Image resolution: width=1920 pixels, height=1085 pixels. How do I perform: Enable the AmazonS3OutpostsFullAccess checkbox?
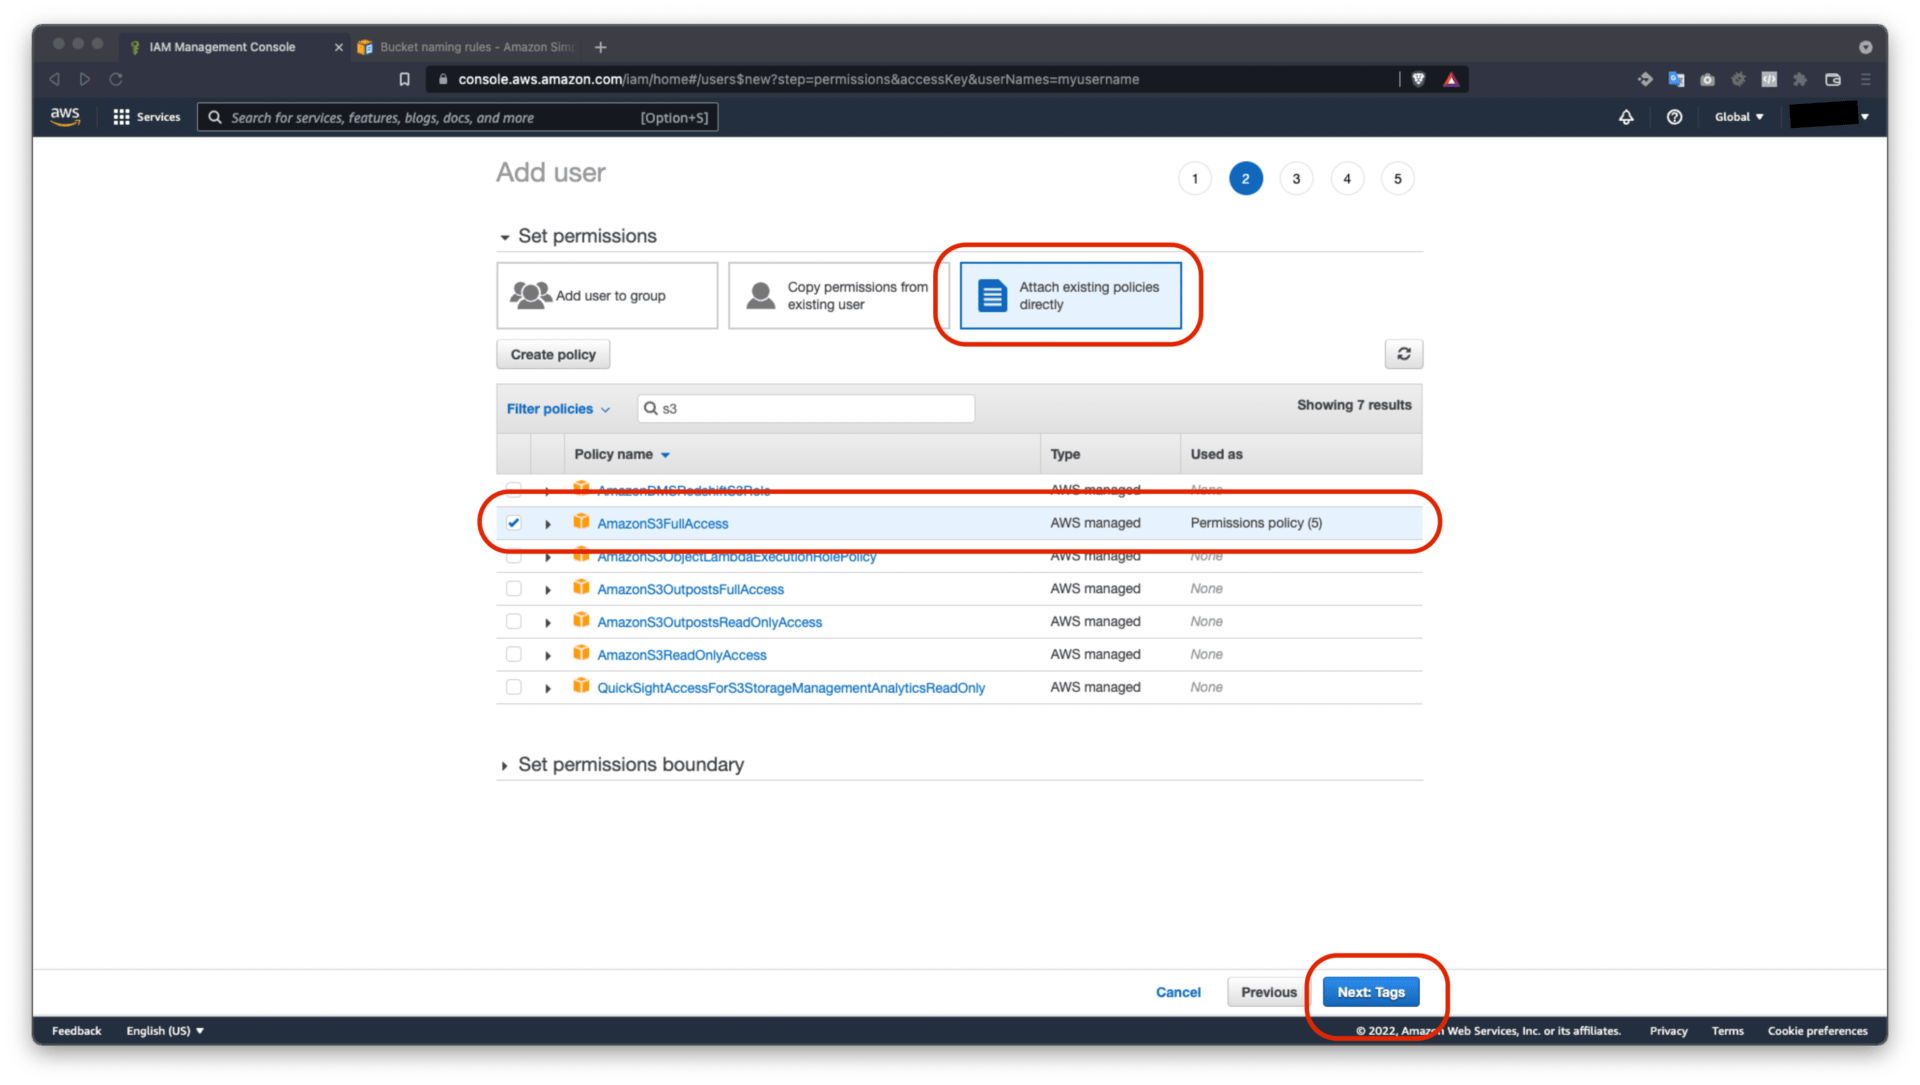pos(513,588)
